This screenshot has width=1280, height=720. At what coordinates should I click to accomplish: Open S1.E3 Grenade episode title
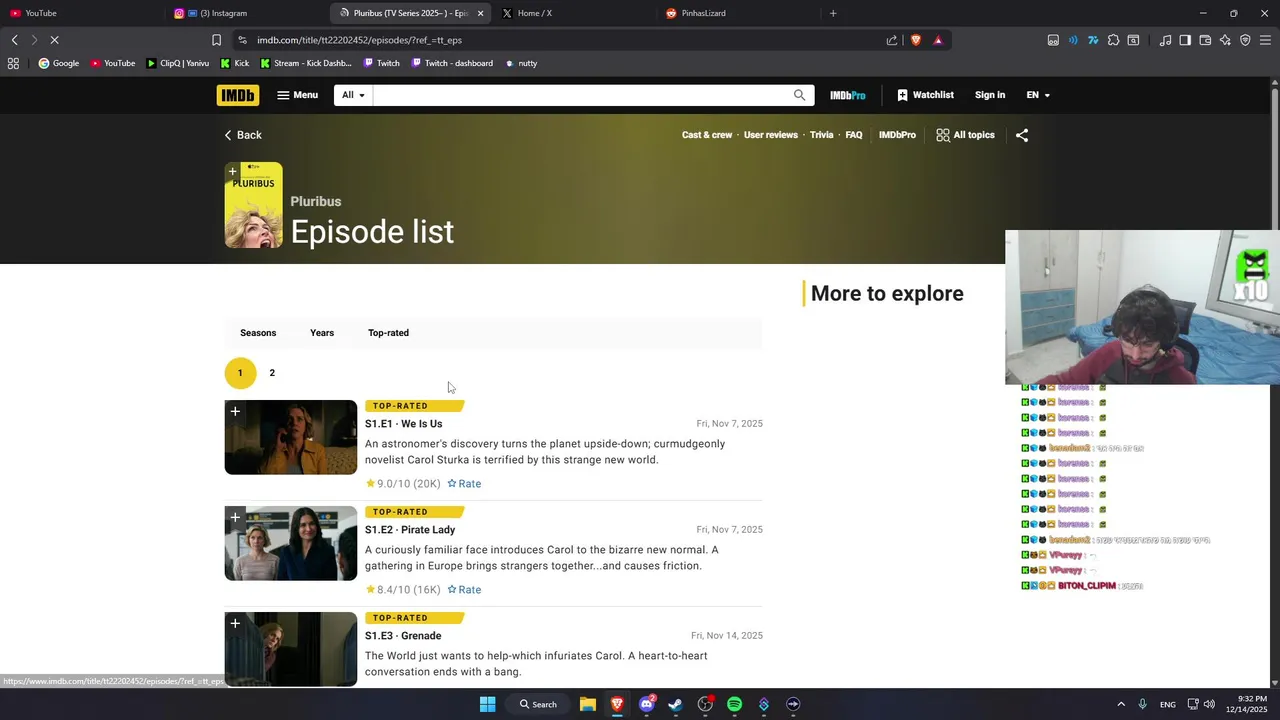click(403, 636)
